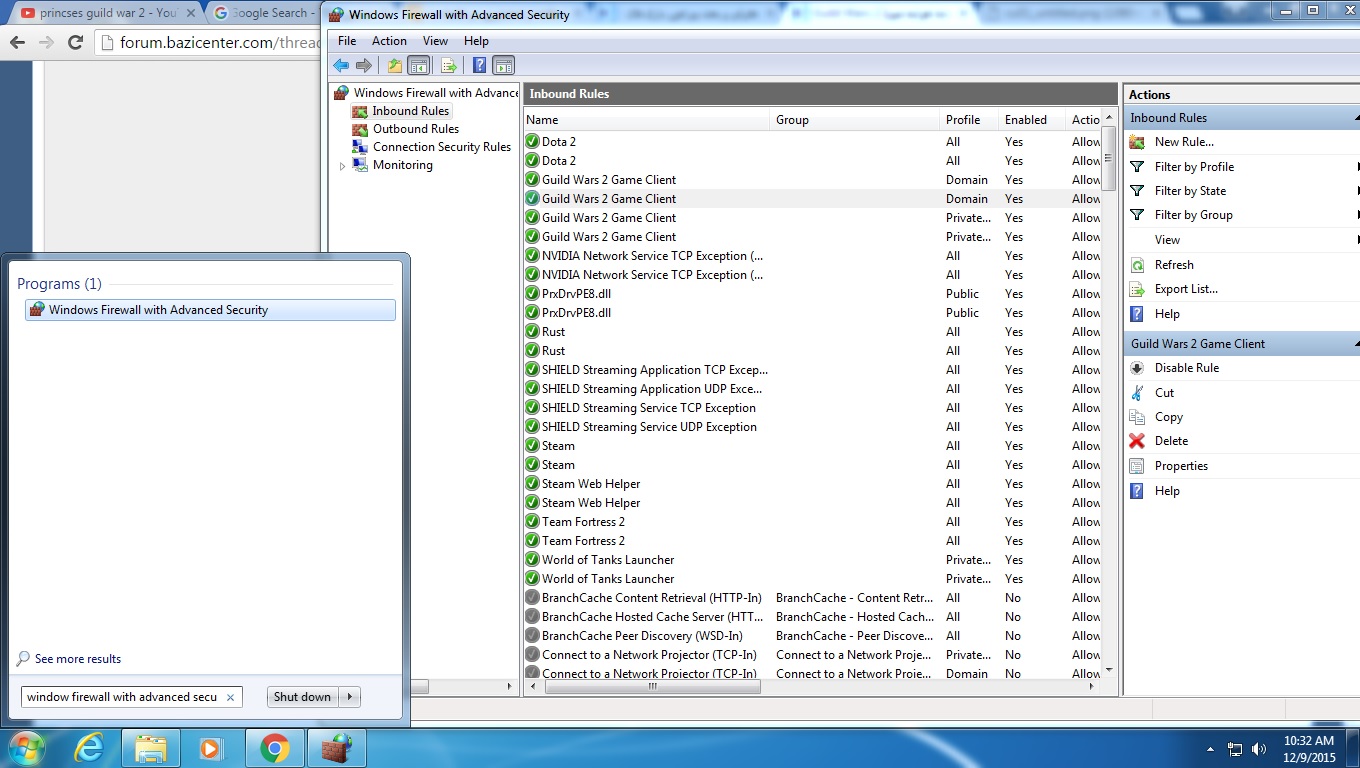Open Filter by Profile in Actions pane
Viewport: 1360px width, 768px height.
click(1194, 167)
